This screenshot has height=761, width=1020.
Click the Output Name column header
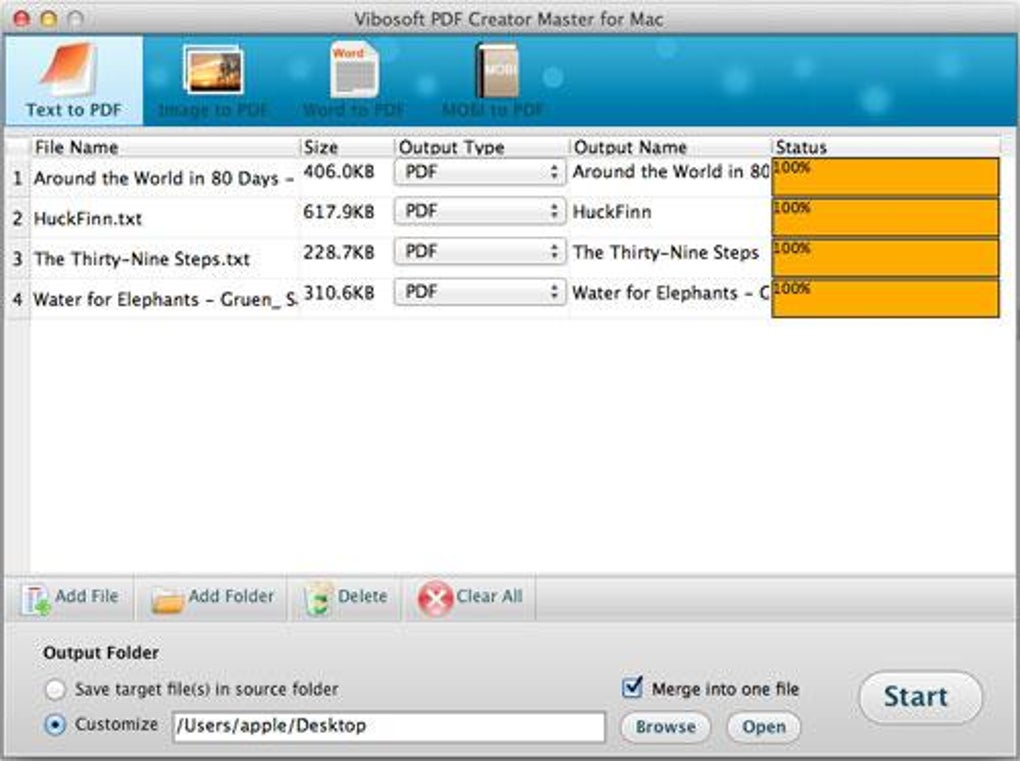point(670,147)
